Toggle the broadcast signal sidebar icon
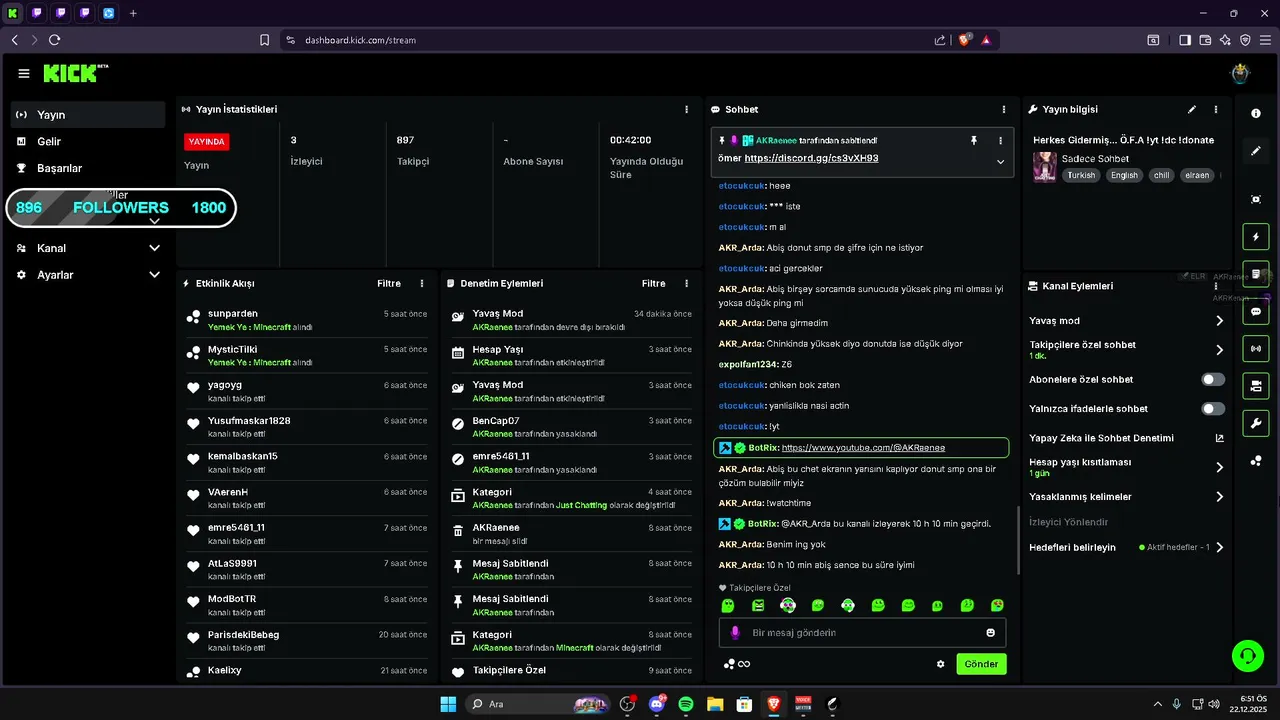This screenshot has height=720, width=1280. pos(1256,348)
